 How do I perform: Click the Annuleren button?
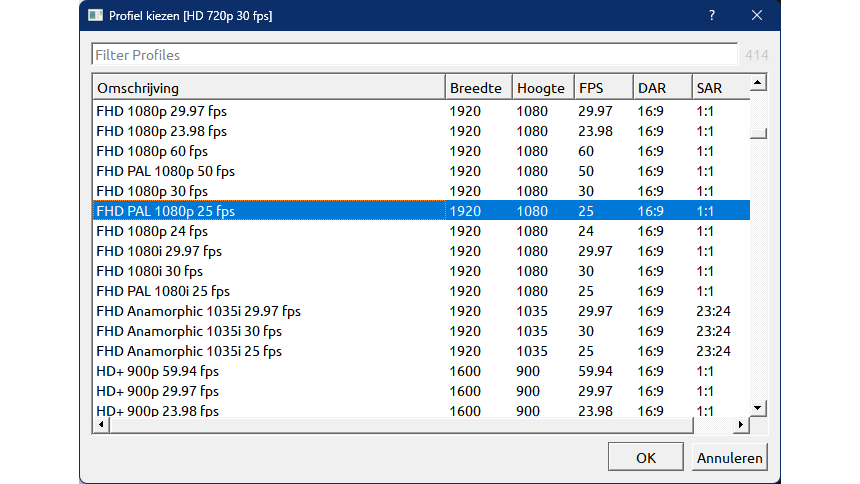coord(729,458)
